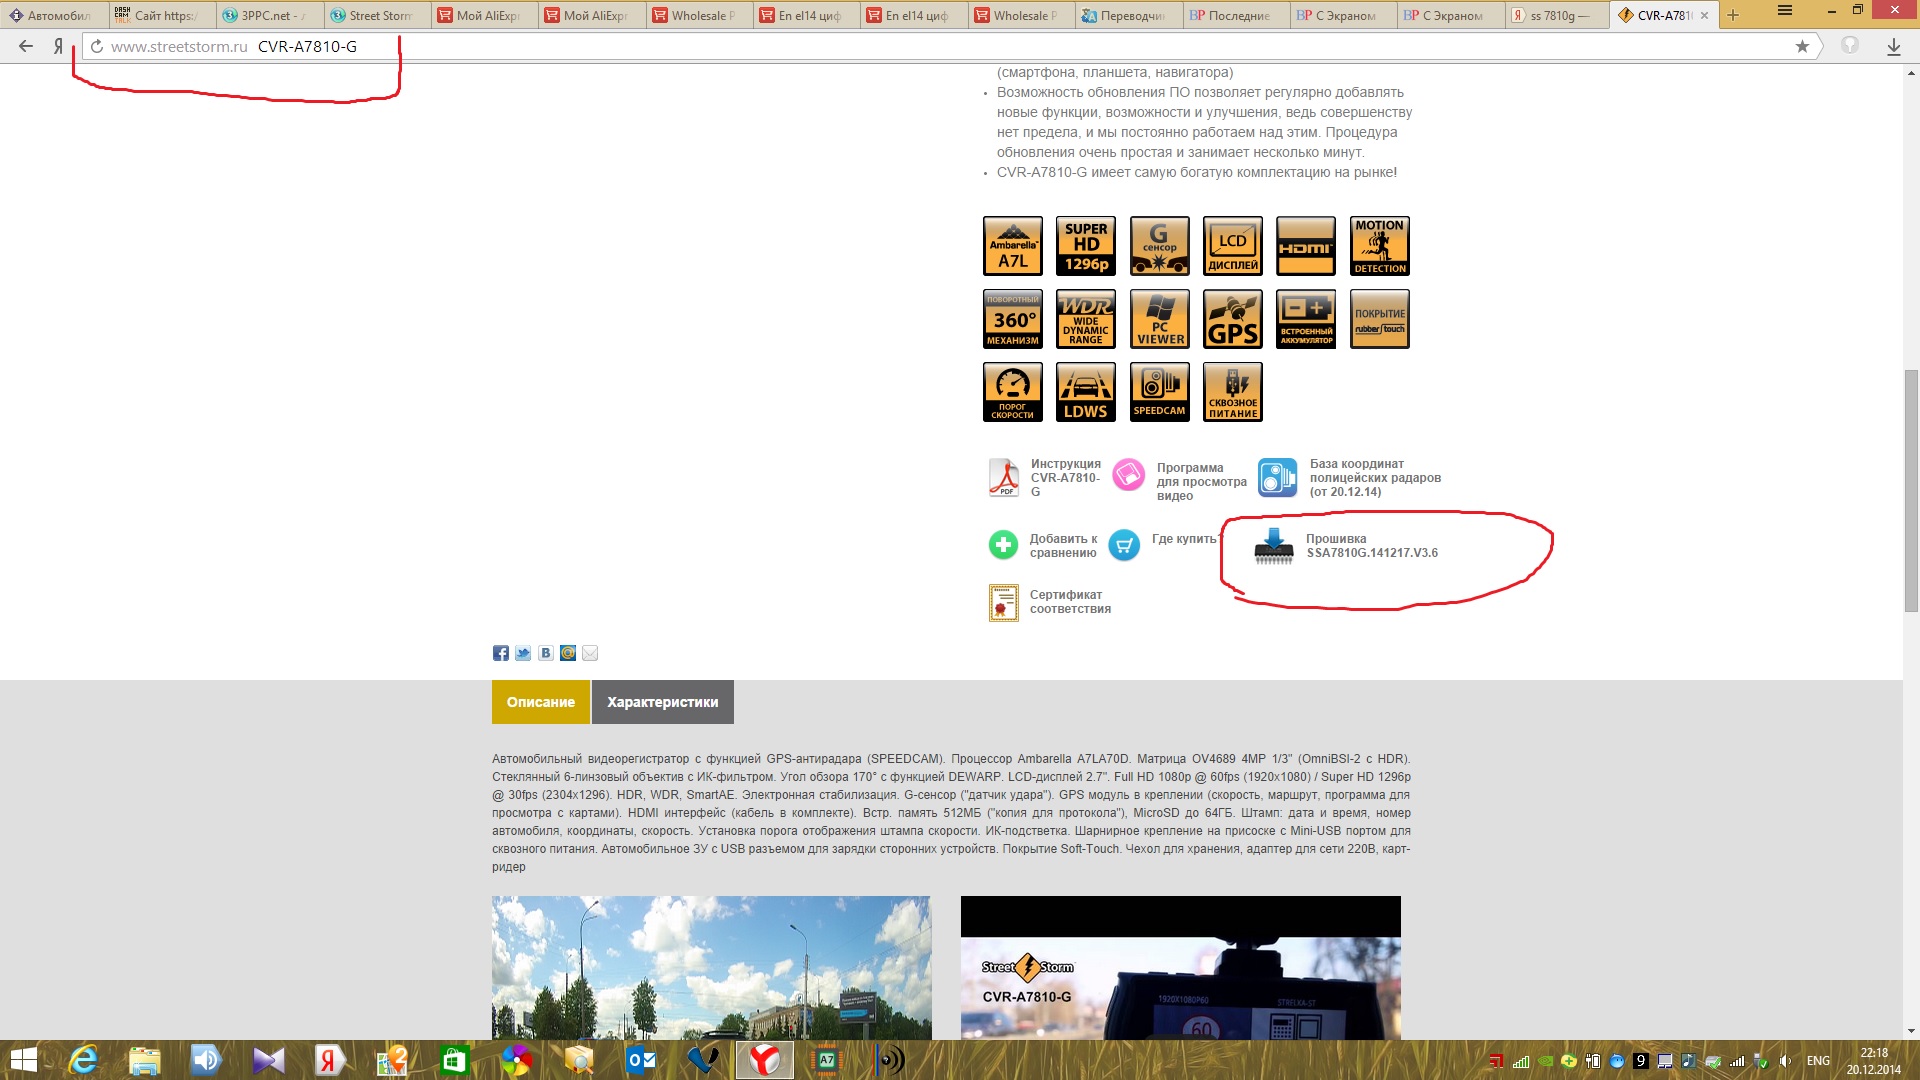Click the Ambarella A7L feature icon
Viewport: 1920px width, 1080px height.
pos(1013,246)
